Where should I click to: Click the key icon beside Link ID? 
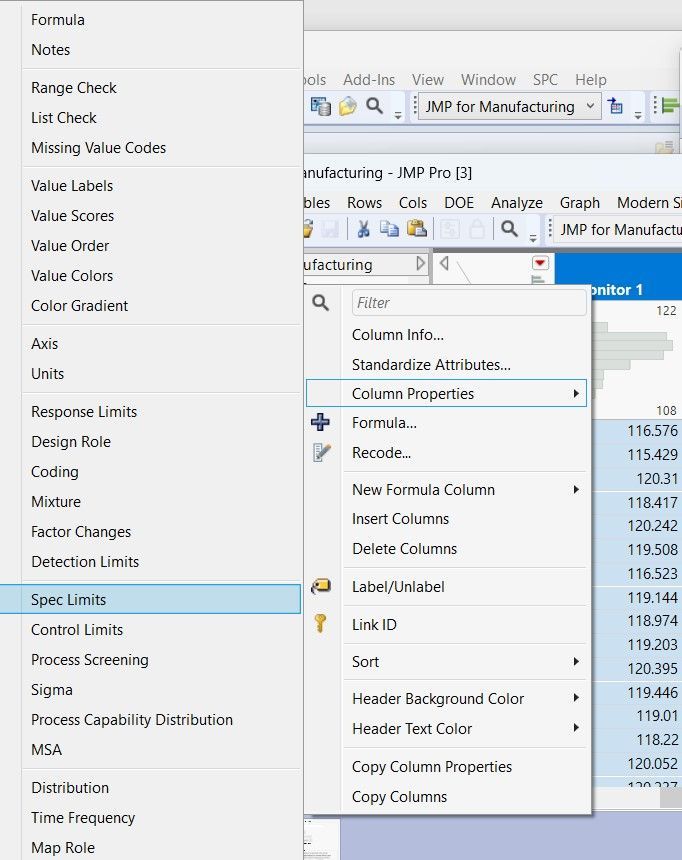320,624
